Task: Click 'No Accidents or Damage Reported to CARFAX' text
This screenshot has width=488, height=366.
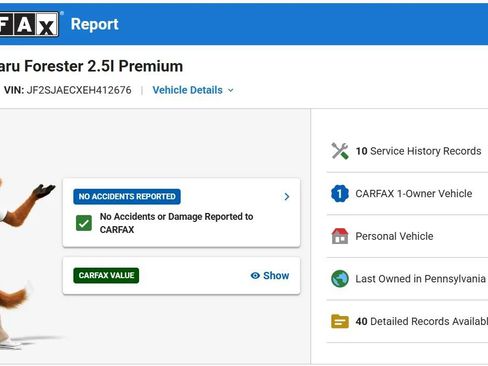Action: pyautogui.click(x=176, y=223)
